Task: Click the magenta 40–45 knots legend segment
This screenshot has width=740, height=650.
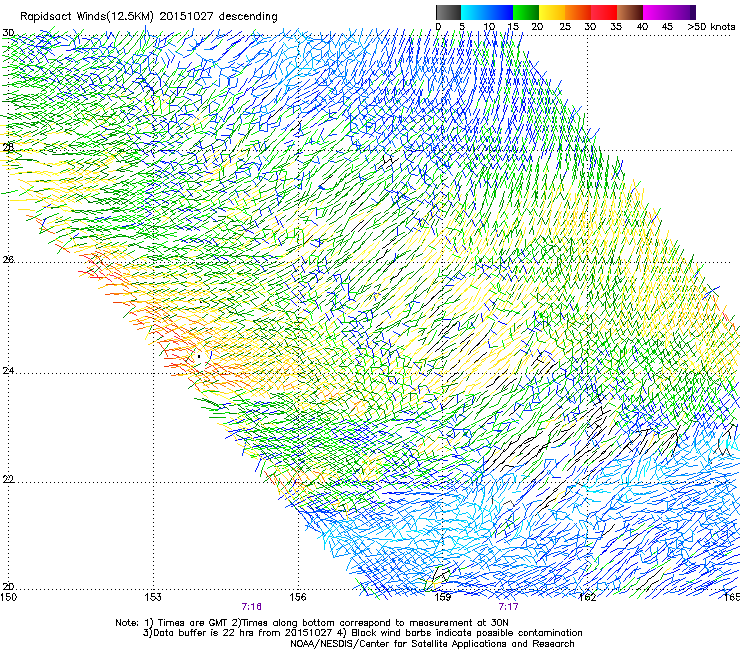Action: (x=656, y=12)
